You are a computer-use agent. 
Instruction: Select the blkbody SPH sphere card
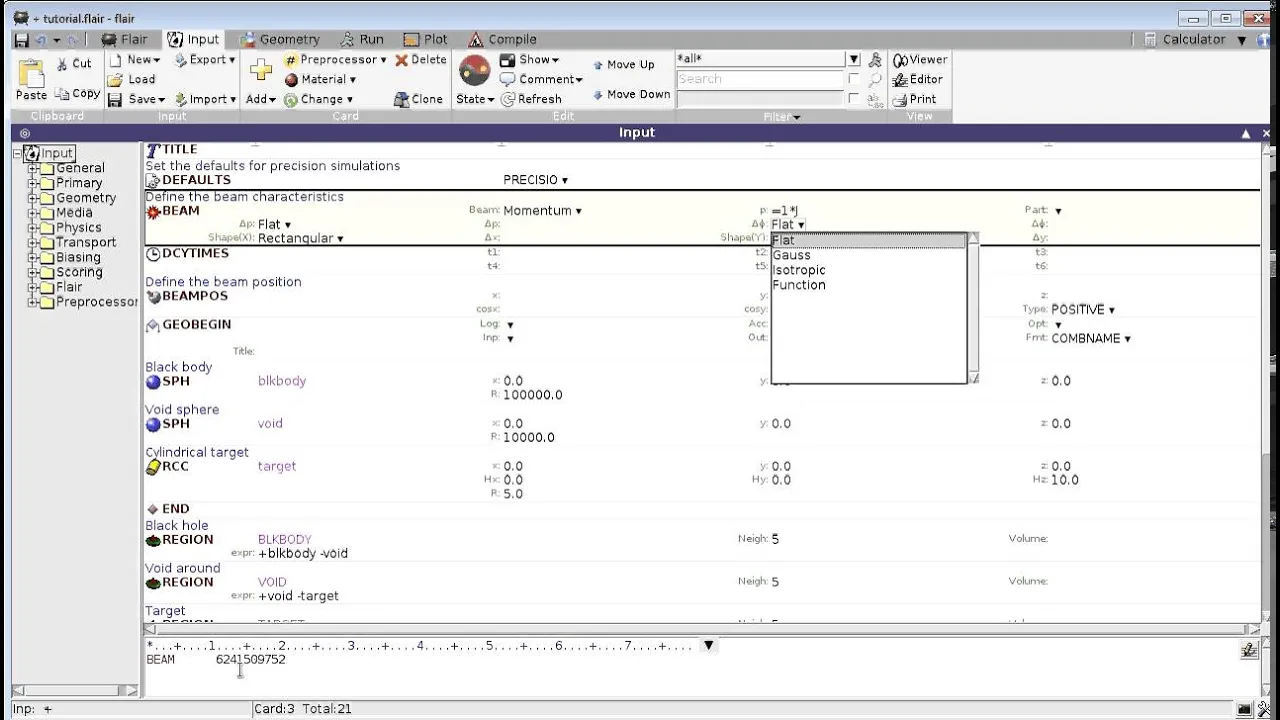click(x=168, y=381)
